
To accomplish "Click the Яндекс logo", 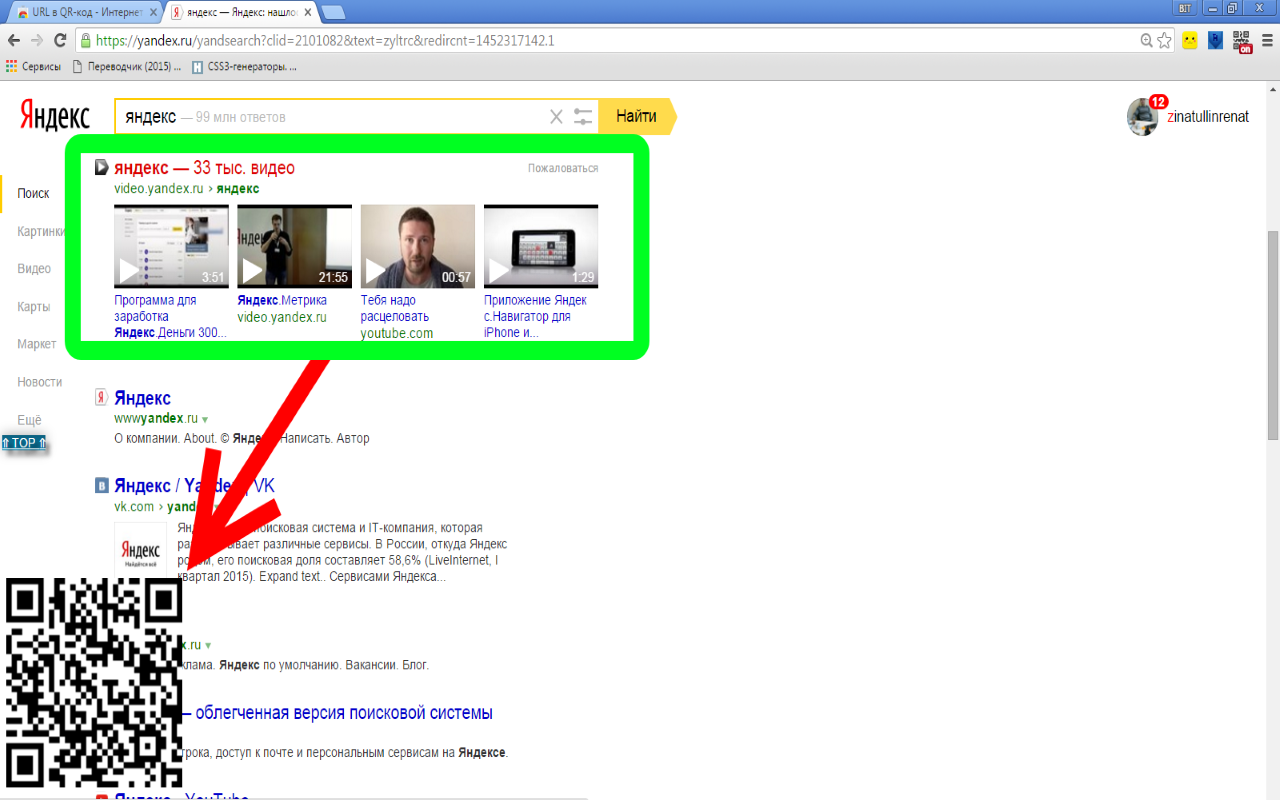I will (x=55, y=116).
